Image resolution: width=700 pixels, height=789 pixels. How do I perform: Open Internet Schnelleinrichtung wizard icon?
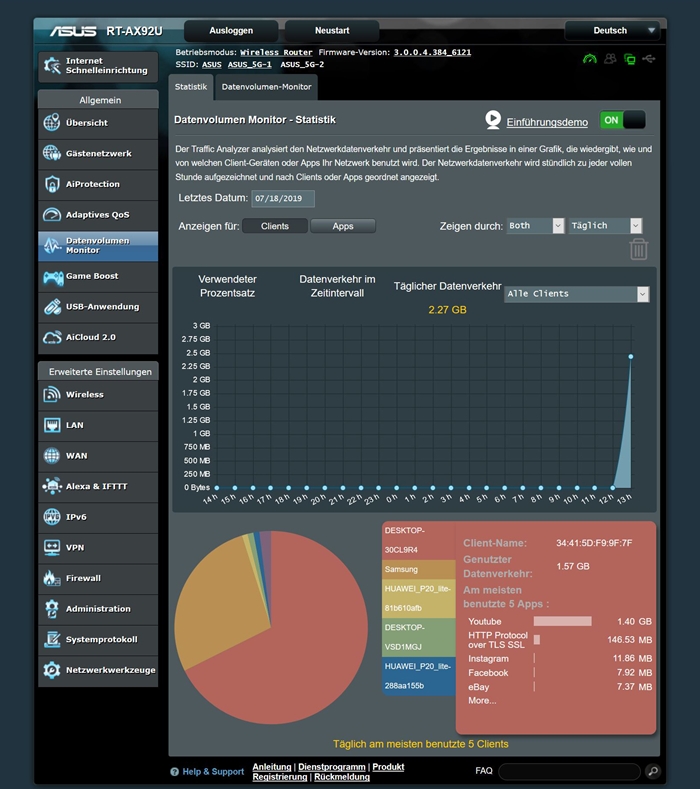click(52, 65)
